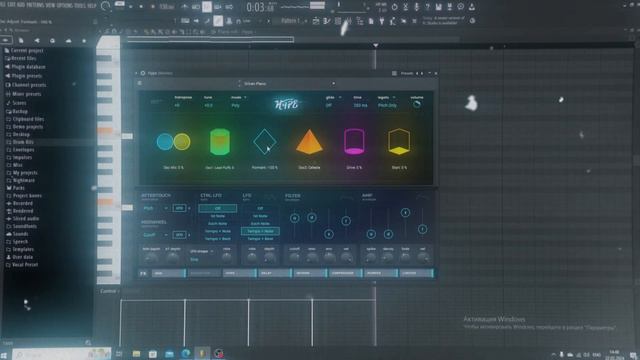Open the mixer view toolbar icon
This screenshot has width=640, height=360.
[x=349, y=21]
